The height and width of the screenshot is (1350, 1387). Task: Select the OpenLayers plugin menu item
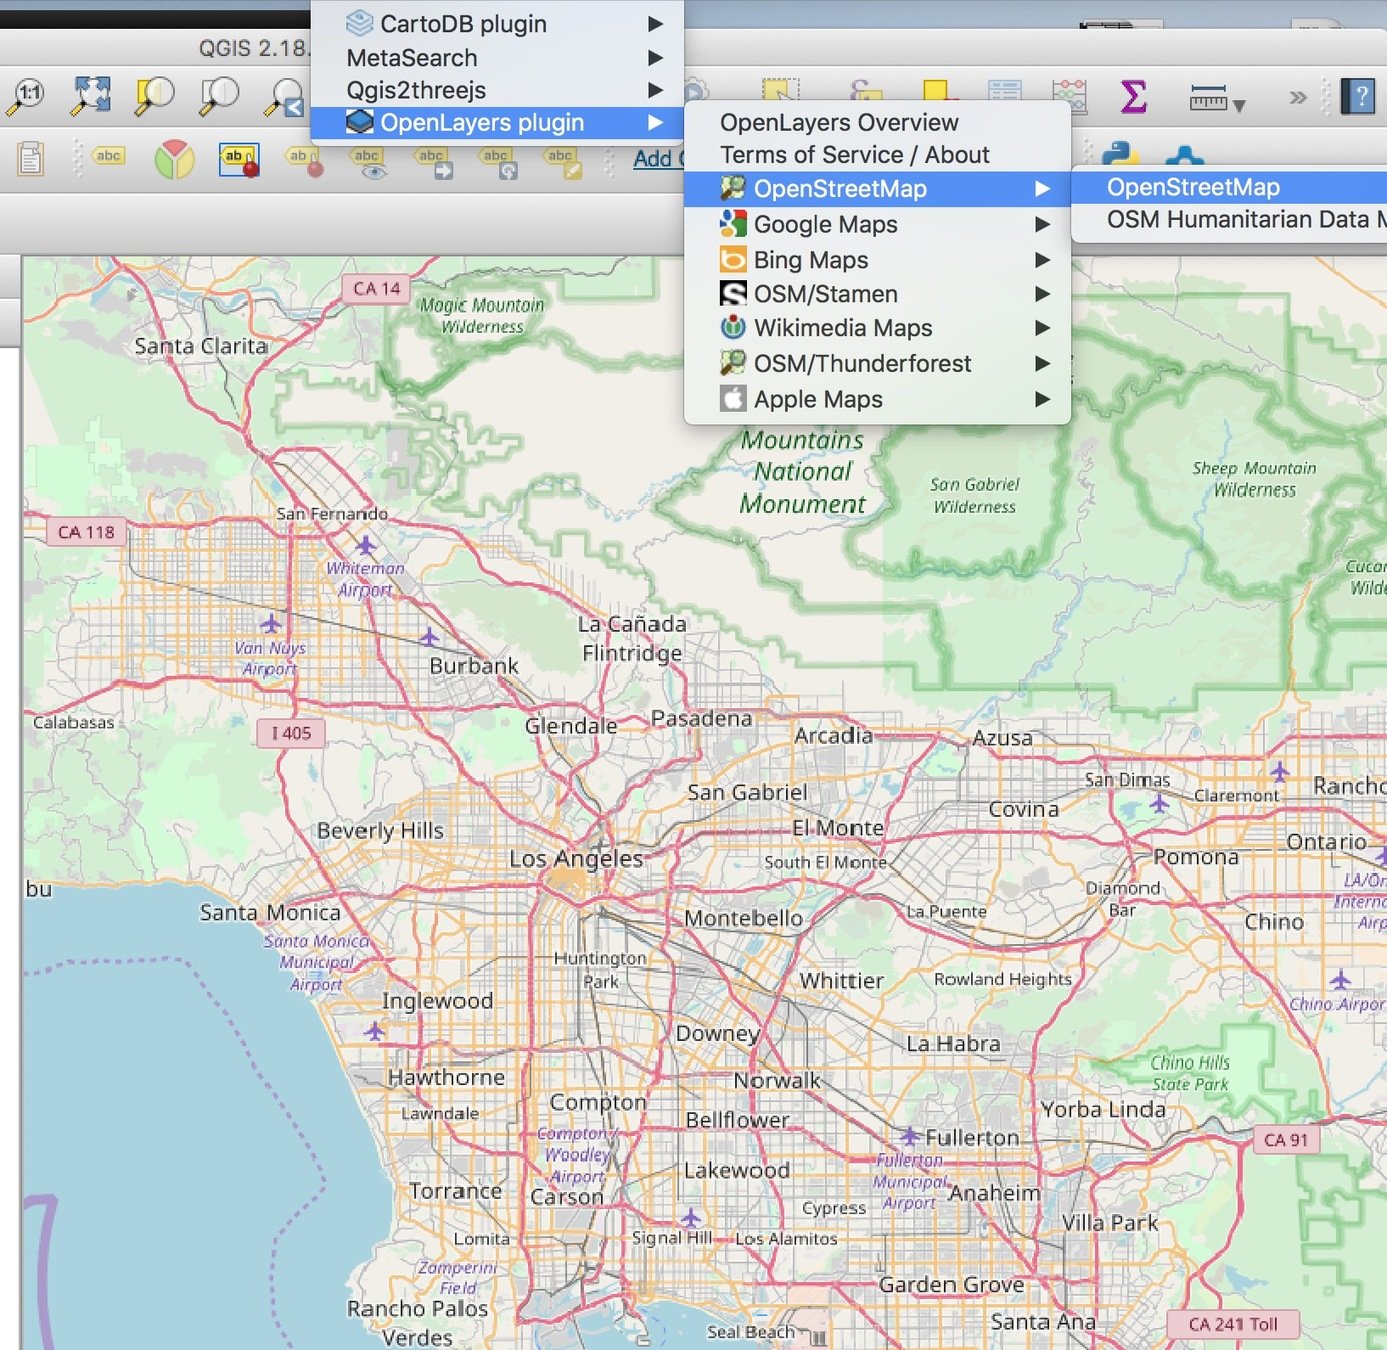[497, 122]
